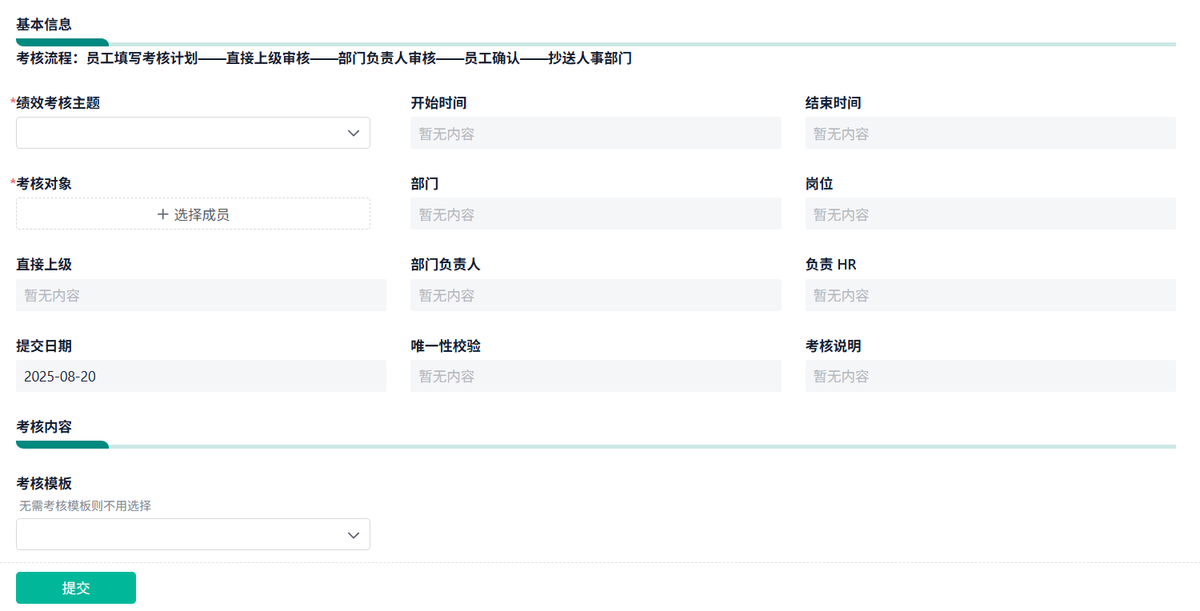Select the 直接上级 field
The width and height of the screenshot is (1200, 611).
tap(201, 295)
